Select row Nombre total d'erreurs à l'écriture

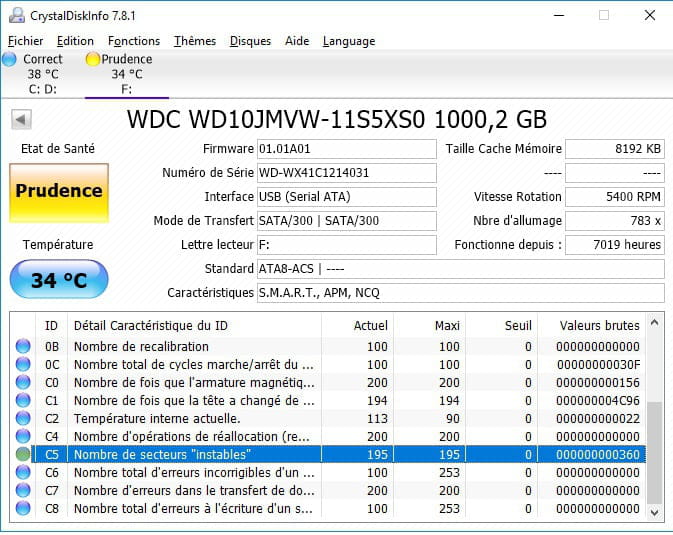[328, 508]
